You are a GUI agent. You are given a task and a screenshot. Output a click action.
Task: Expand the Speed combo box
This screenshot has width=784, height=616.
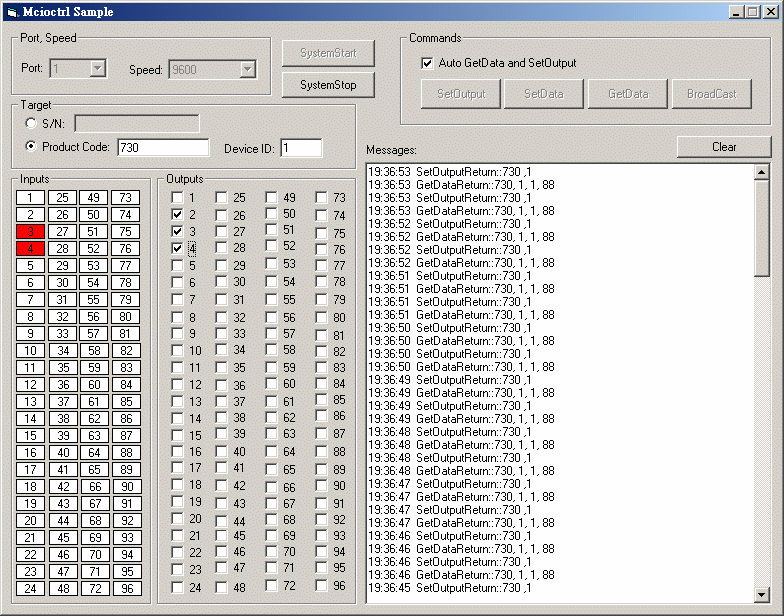(x=247, y=69)
